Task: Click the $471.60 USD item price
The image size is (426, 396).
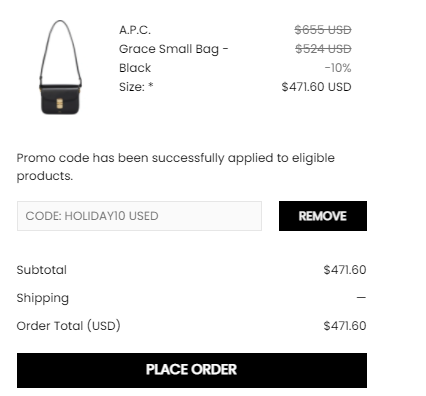Action: click(316, 87)
